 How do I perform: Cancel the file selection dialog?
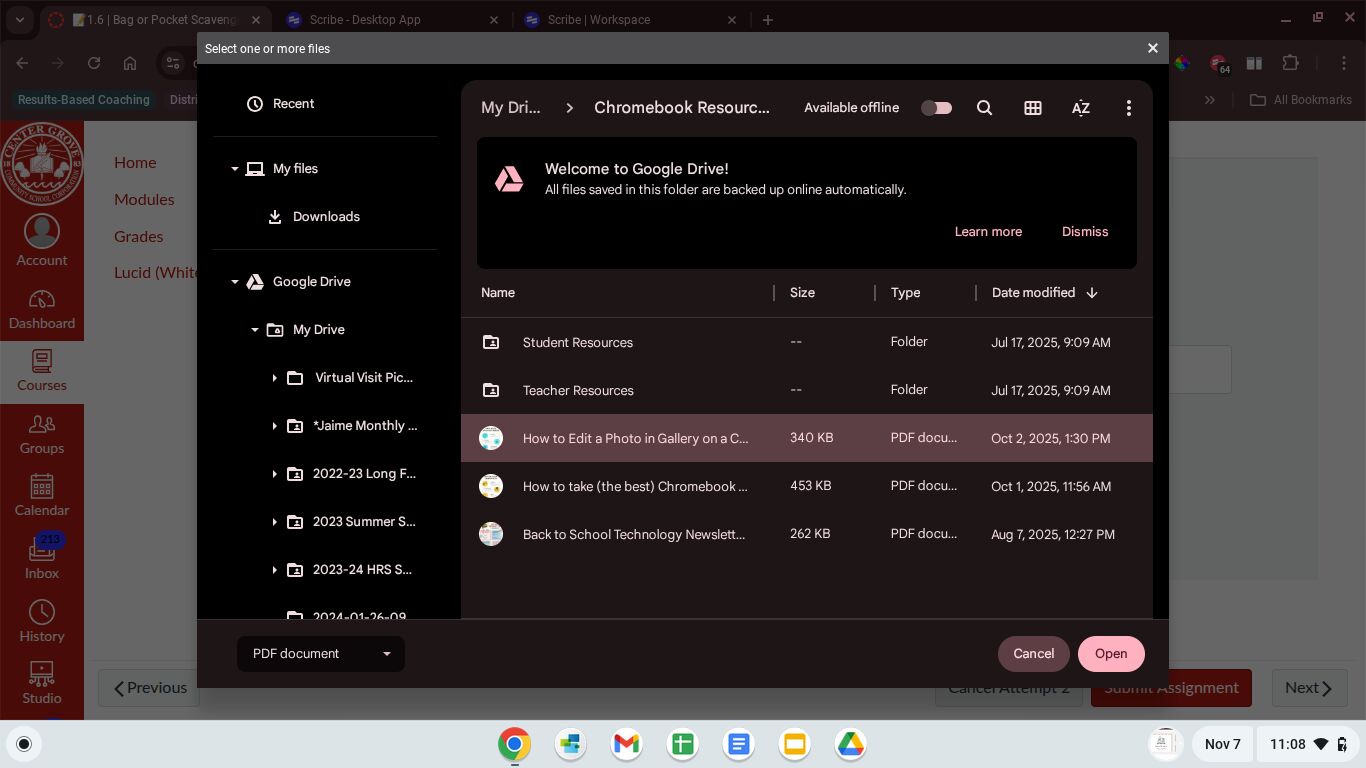coord(1034,654)
